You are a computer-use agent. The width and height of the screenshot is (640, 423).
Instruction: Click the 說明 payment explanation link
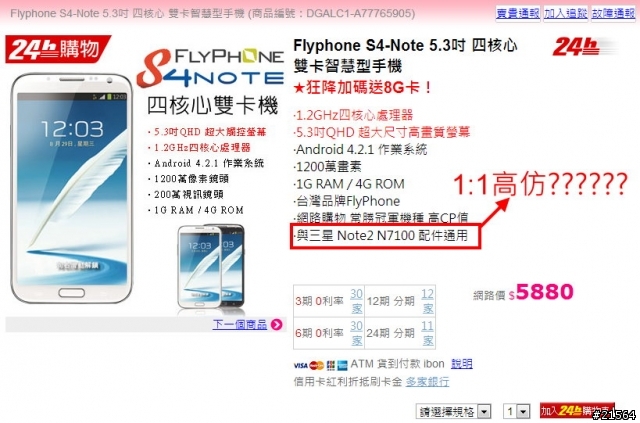(462, 364)
